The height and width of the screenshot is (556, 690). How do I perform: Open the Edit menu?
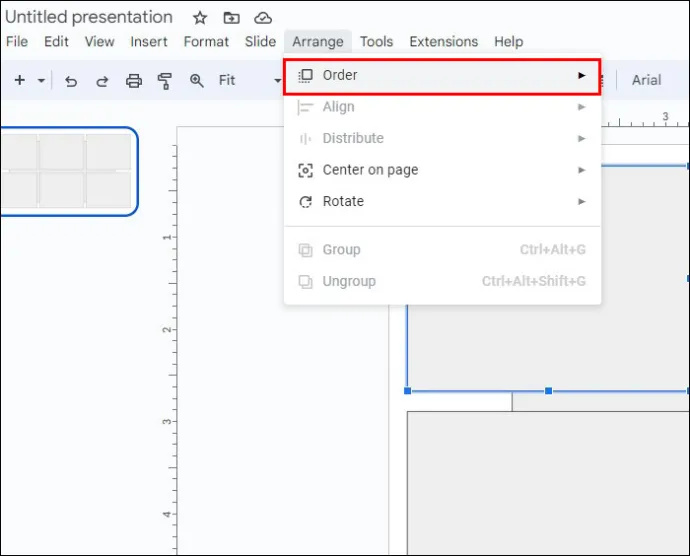56,41
